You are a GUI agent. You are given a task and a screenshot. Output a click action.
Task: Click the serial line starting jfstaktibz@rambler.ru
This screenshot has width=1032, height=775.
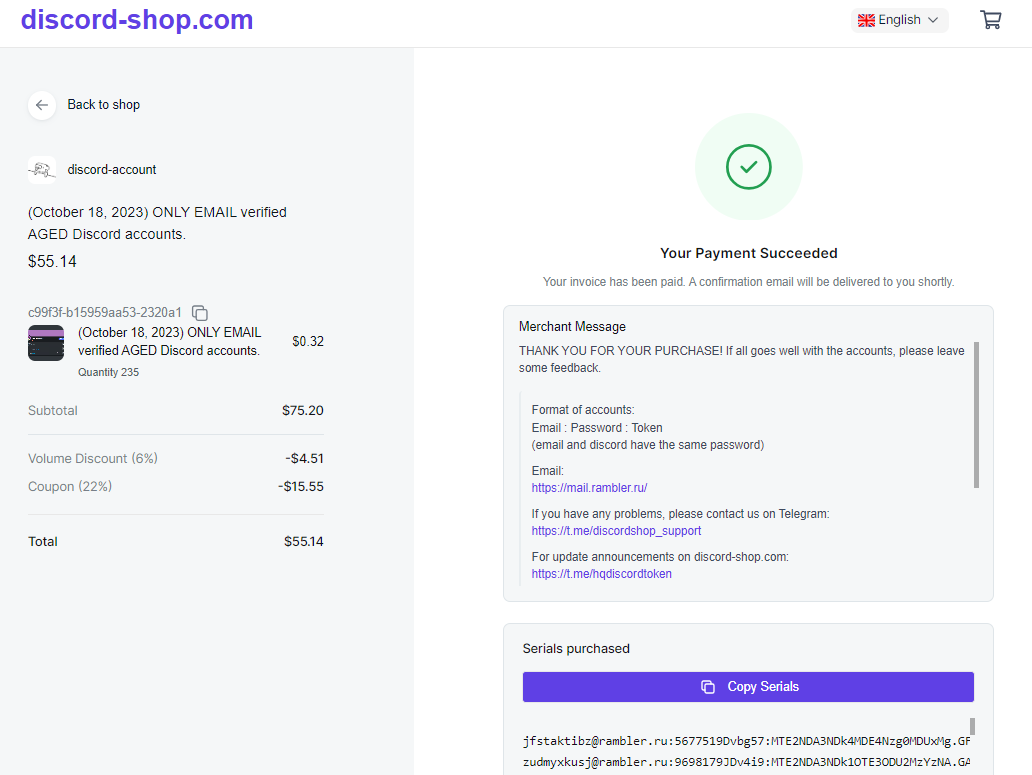[746, 741]
